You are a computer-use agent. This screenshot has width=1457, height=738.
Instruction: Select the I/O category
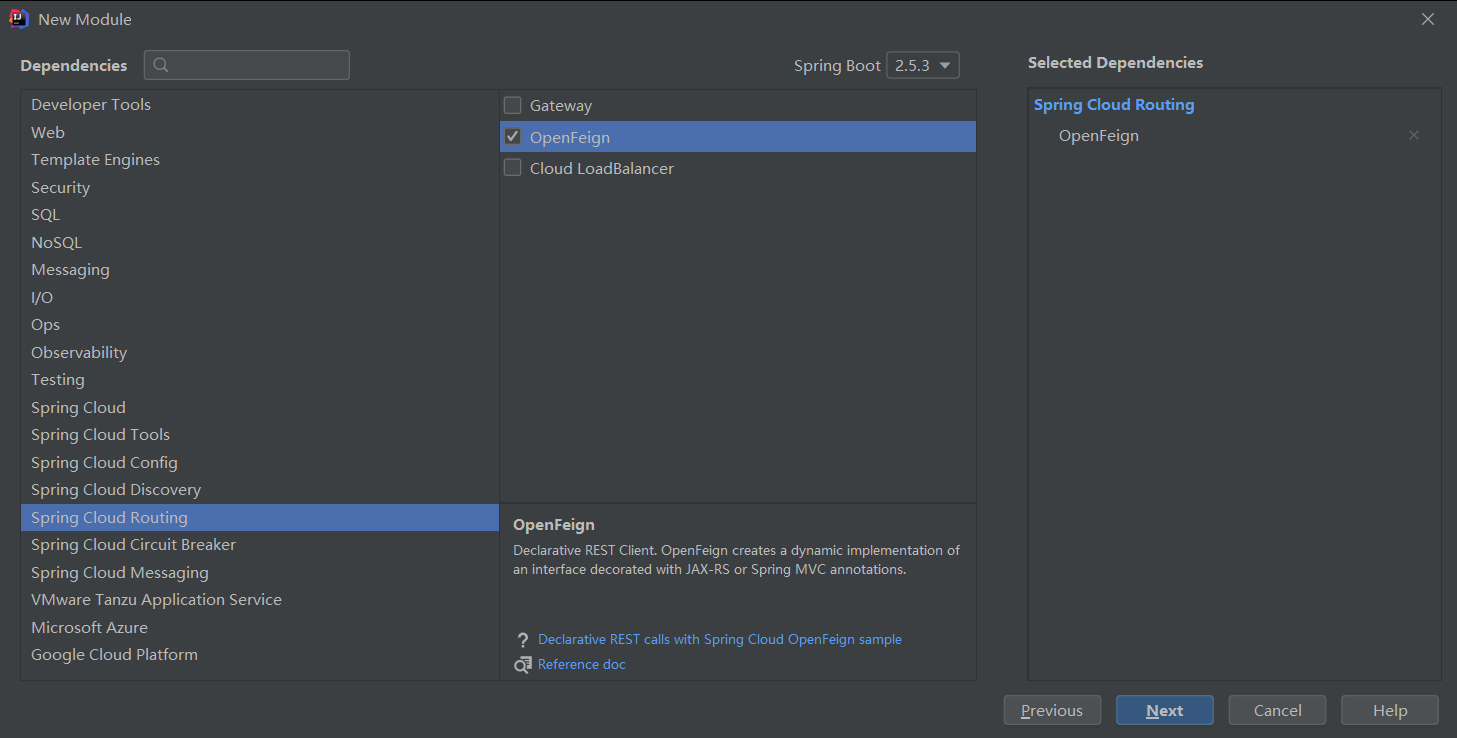click(260, 297)
